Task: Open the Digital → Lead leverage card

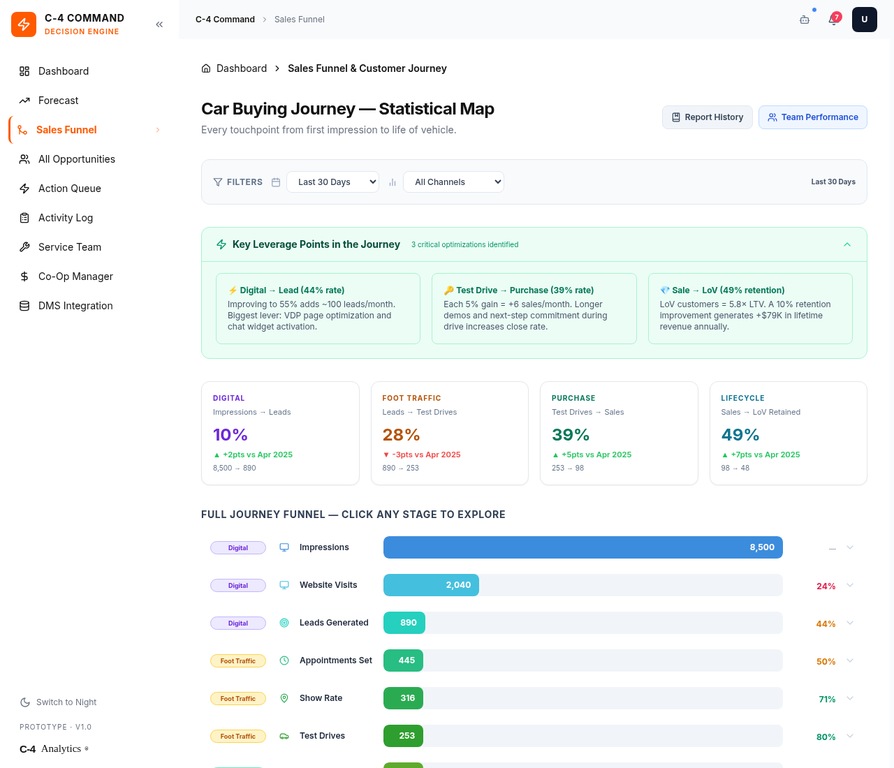Action: (318, 308)
